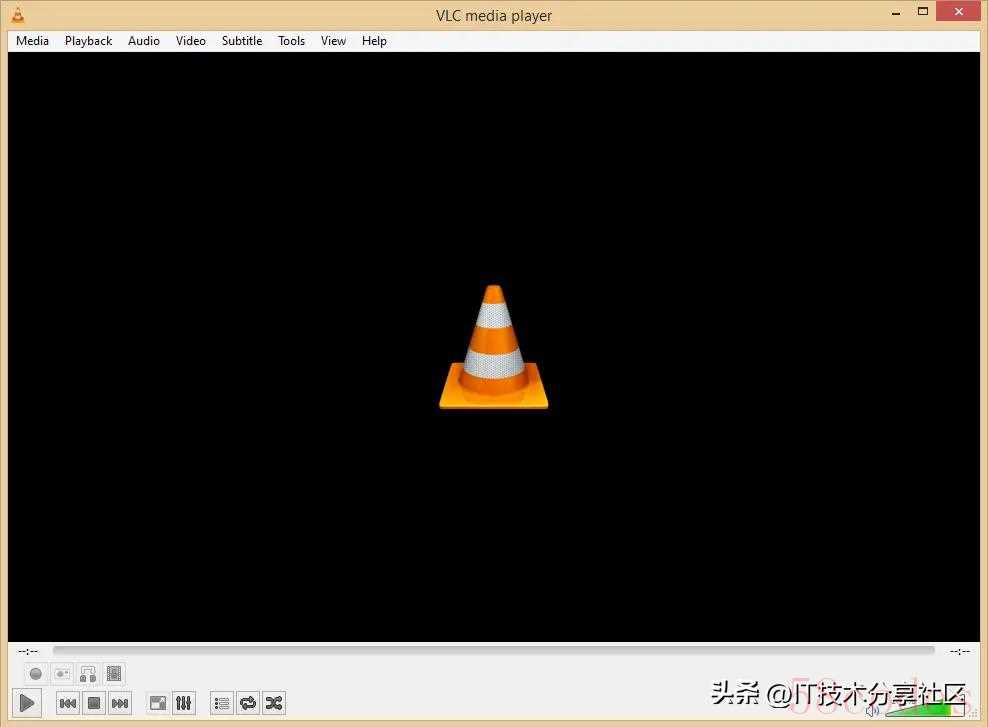988x727 pixels.
Task: Toggle random shuffle playback
Action: (273, 703)
